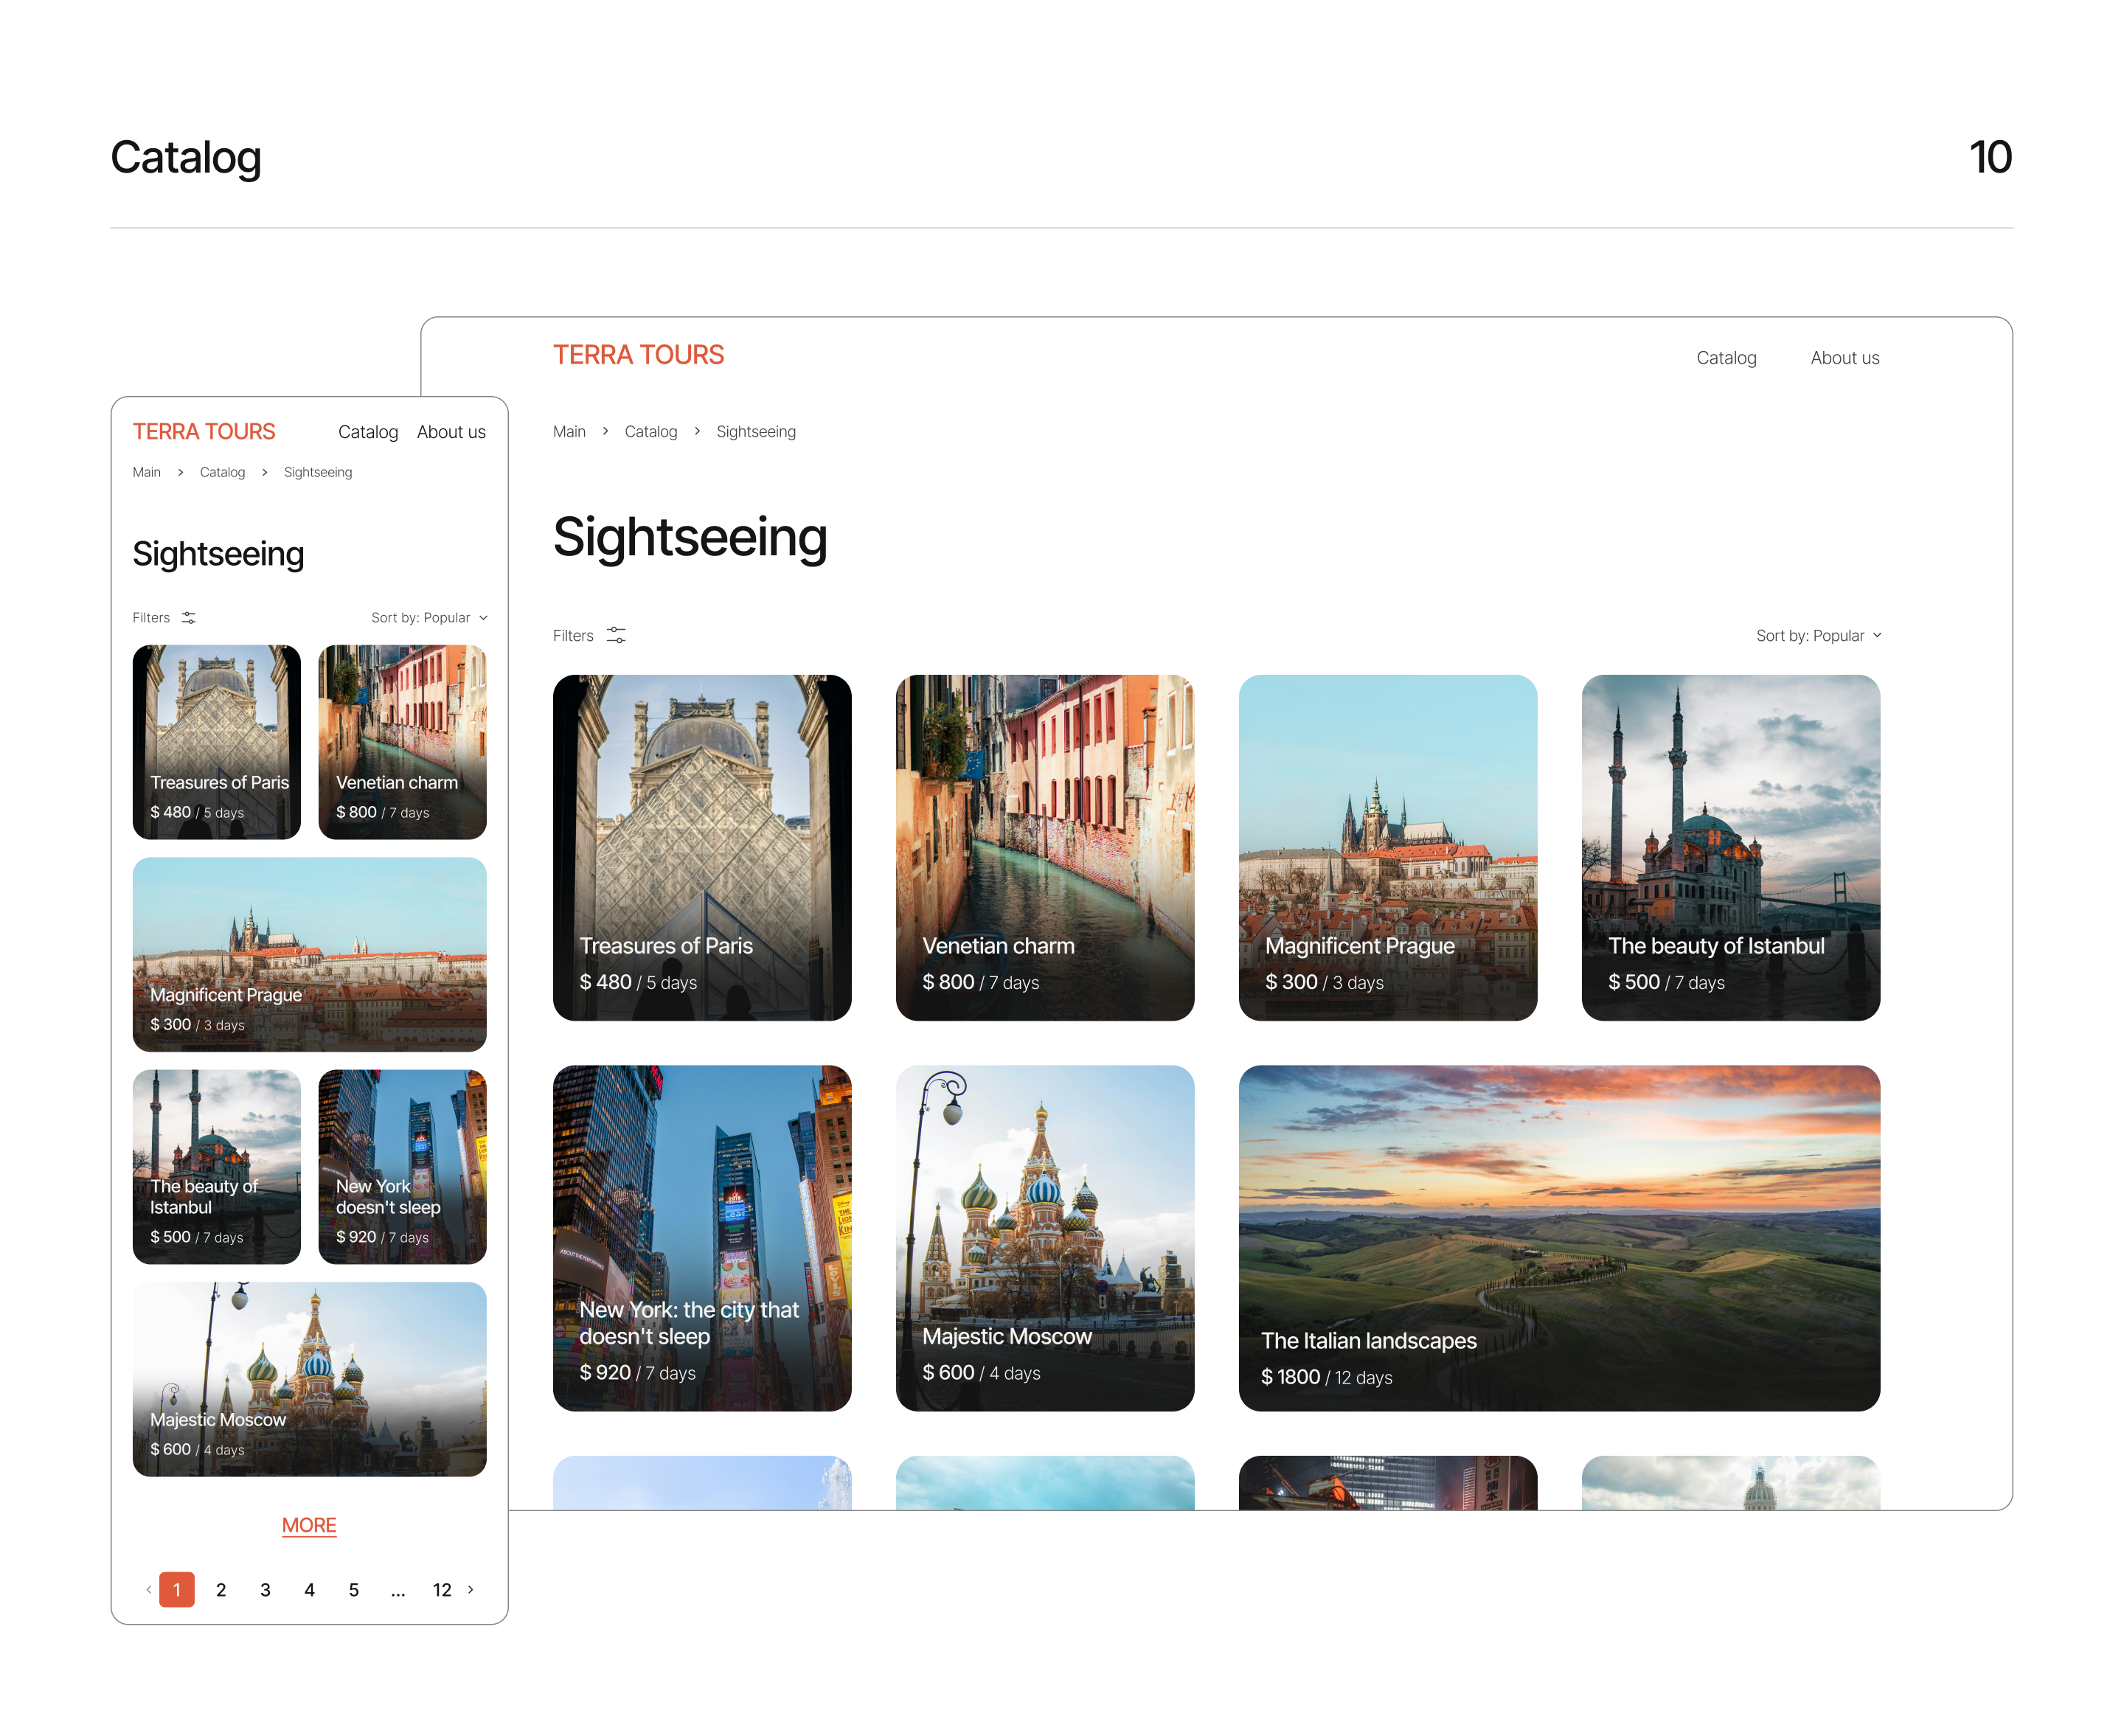
Task: Open filters icon in mobile view
Action: (189, 618)
